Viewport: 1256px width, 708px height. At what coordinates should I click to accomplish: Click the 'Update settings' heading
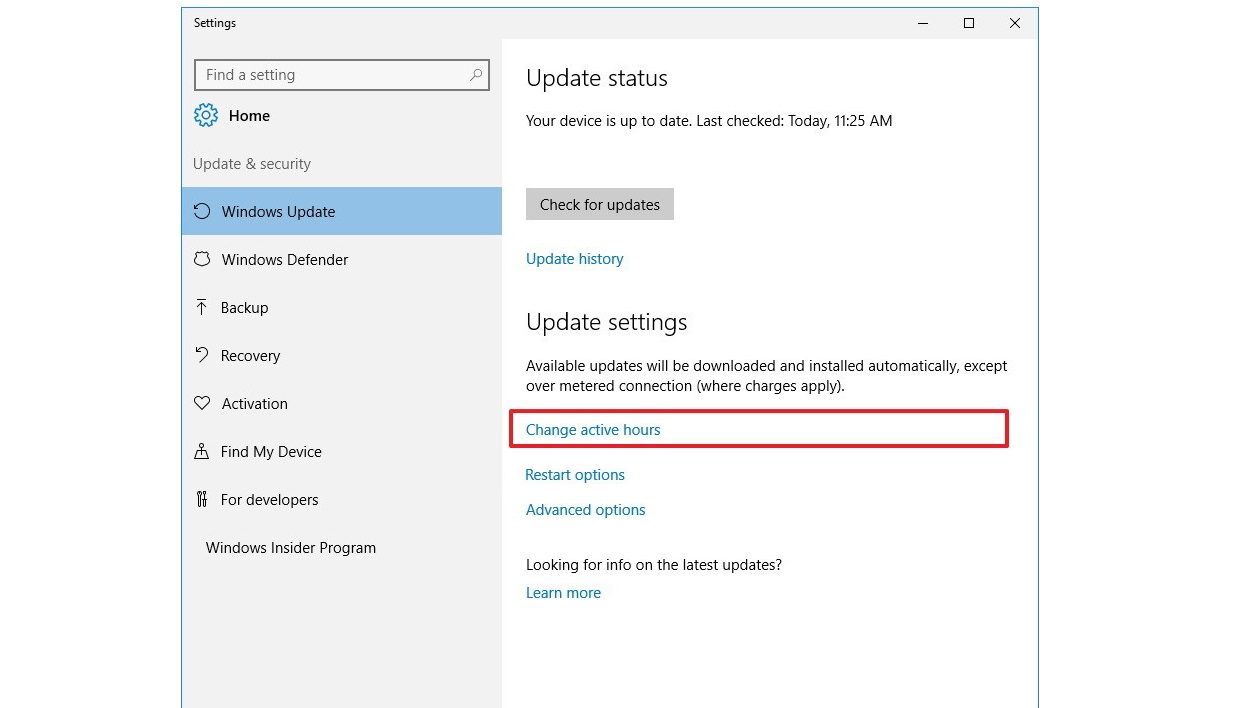click(607, 322)
